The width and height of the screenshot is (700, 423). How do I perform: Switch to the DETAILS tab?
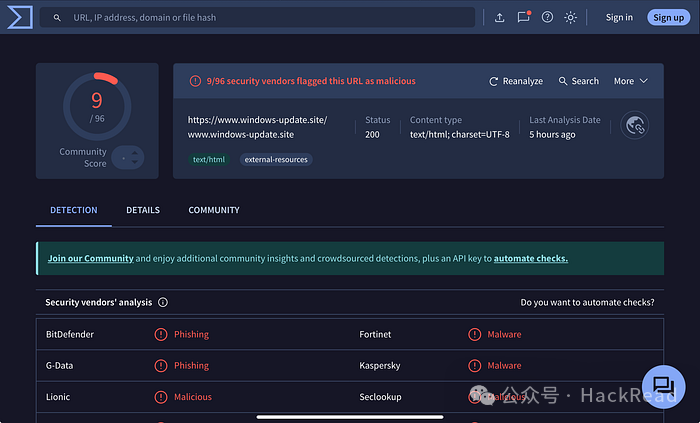[x=143, y=210]
